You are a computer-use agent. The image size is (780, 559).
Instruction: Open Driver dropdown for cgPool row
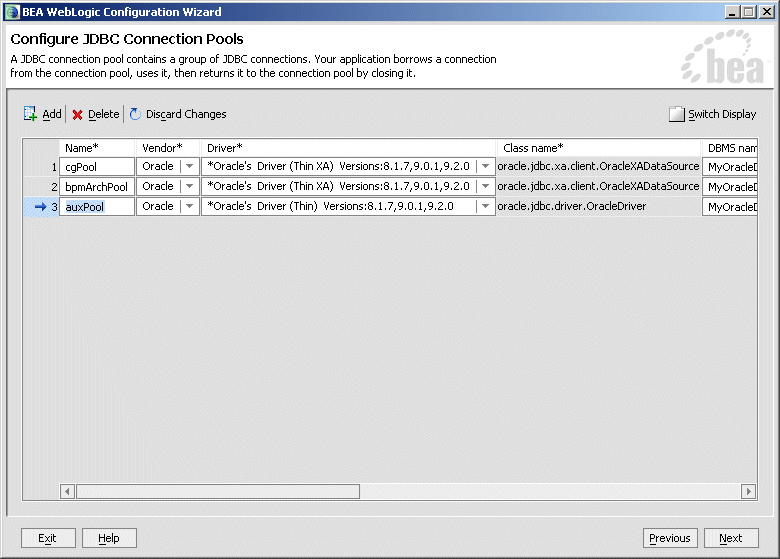point(486,167)
